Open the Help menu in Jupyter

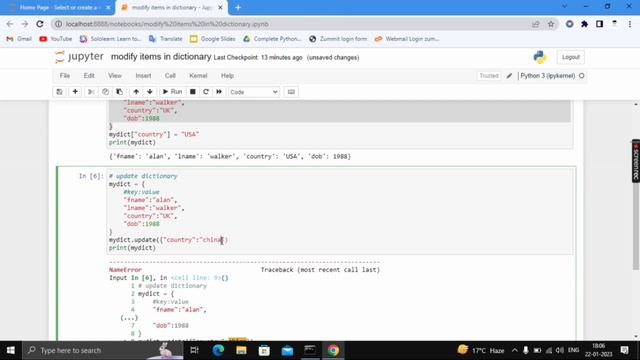tap(227, 76)
